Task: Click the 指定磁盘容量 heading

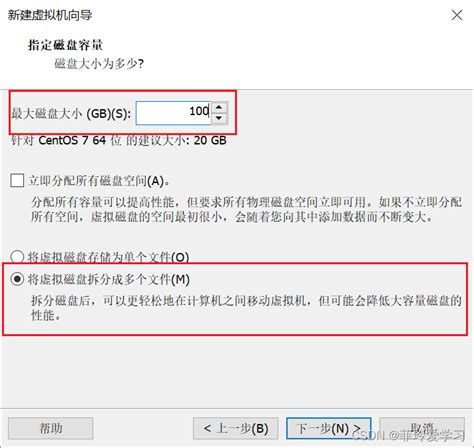Action: [x=66, y=45]
